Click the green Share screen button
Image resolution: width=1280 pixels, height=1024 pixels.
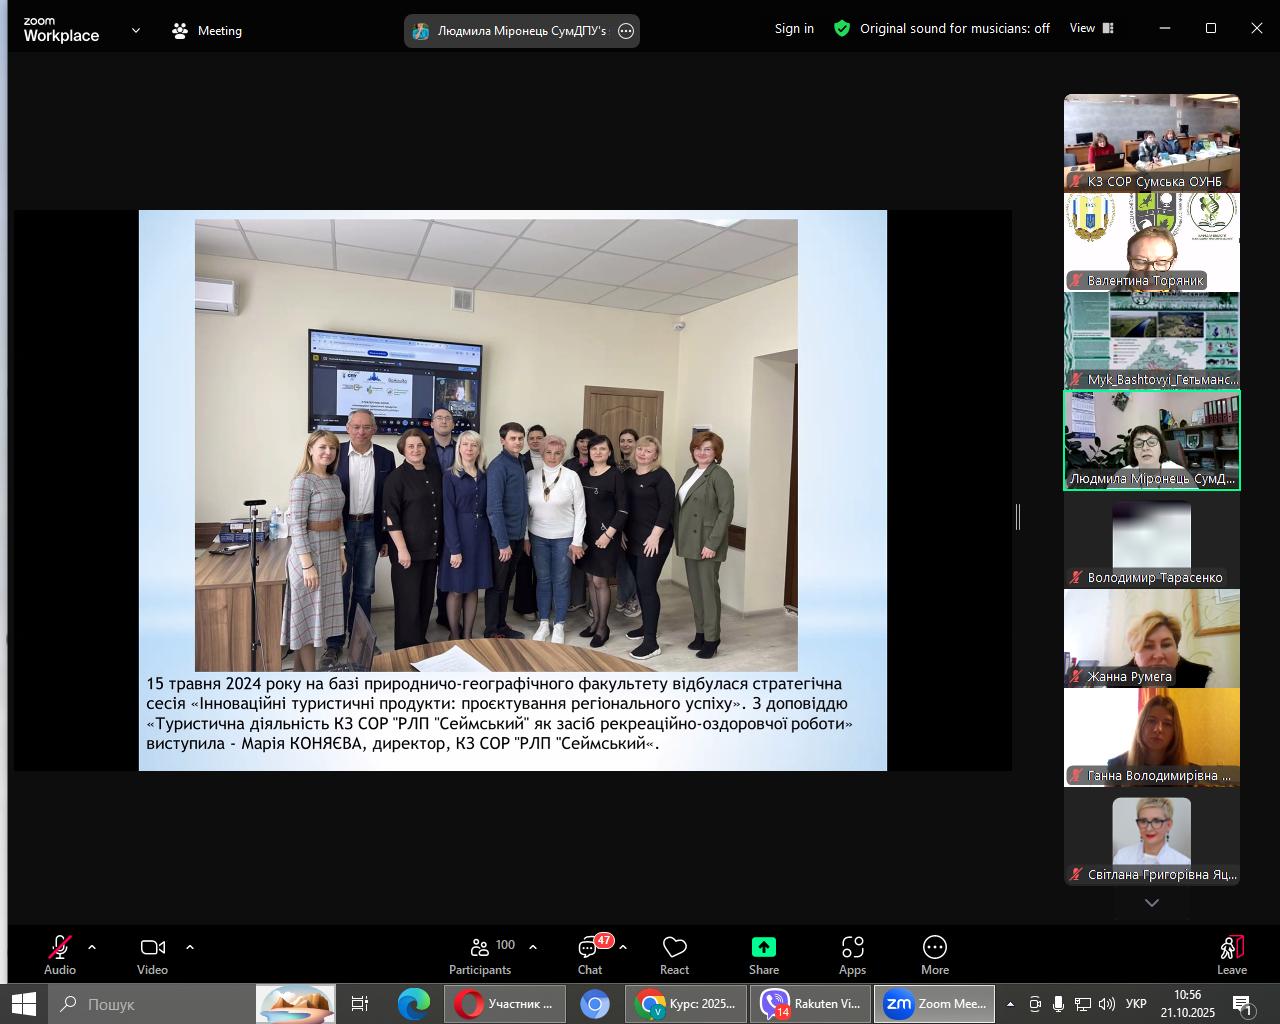click(x=763, y=955)
